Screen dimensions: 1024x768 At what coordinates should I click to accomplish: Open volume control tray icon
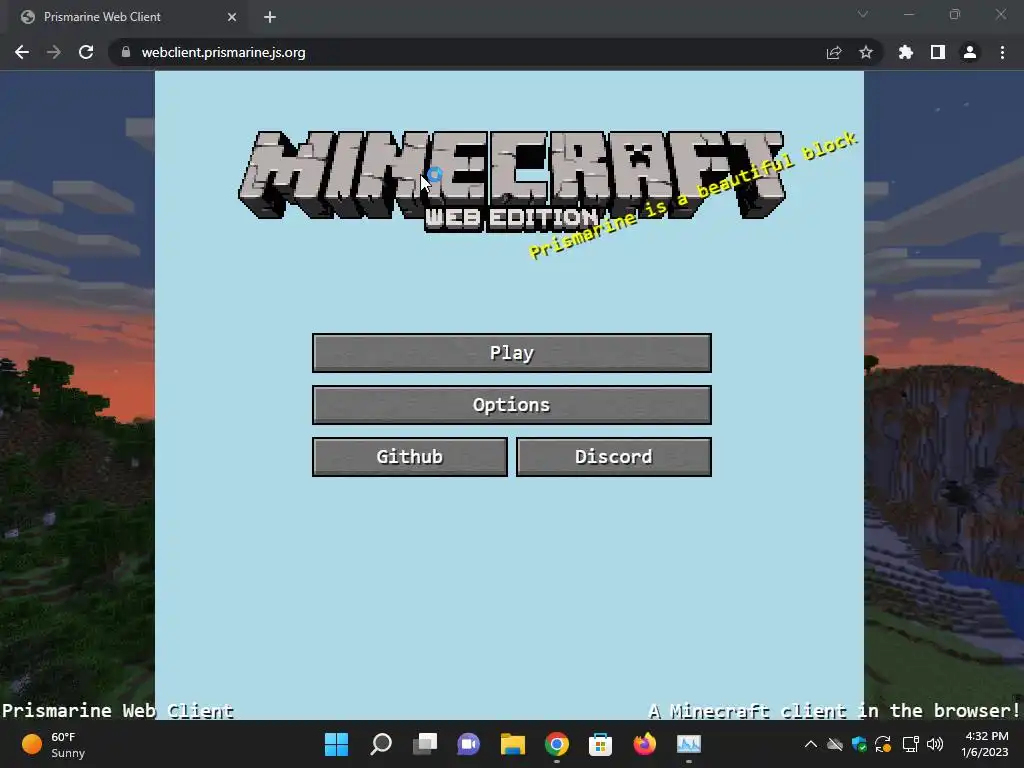[935, 744]
